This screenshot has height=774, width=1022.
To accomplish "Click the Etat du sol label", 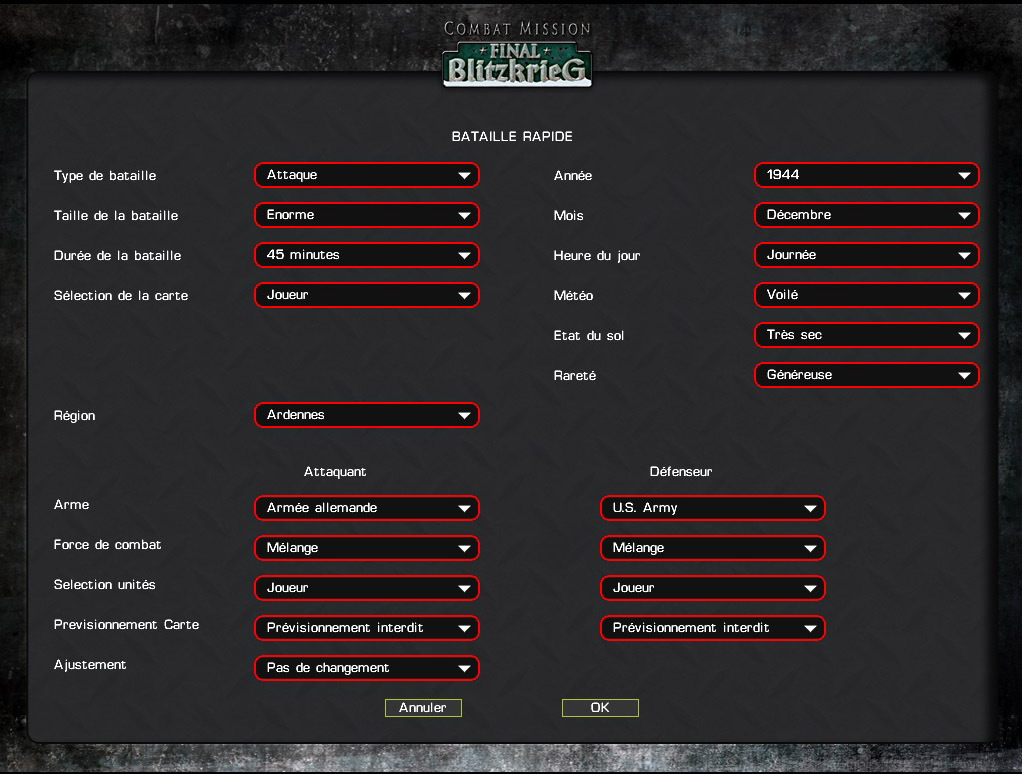I will tap(589, 336).
